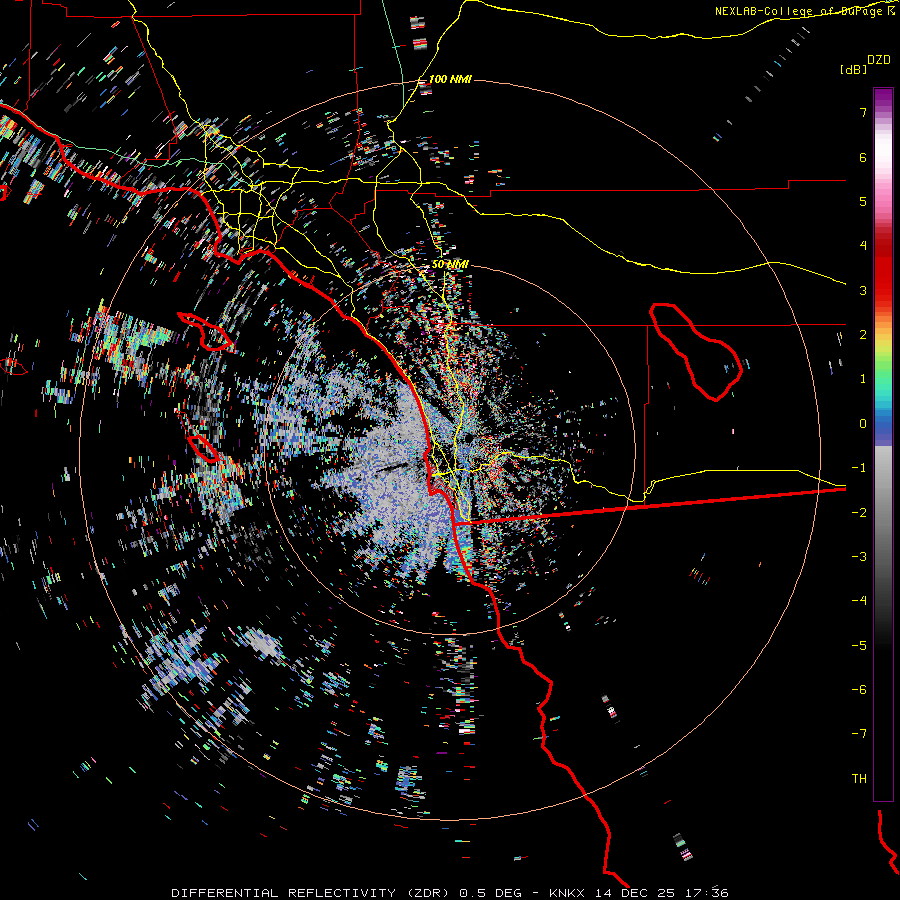Click the "DZD" legend title
The height and width of the screenshot is (900, 900).
click(x=879, y=60)
